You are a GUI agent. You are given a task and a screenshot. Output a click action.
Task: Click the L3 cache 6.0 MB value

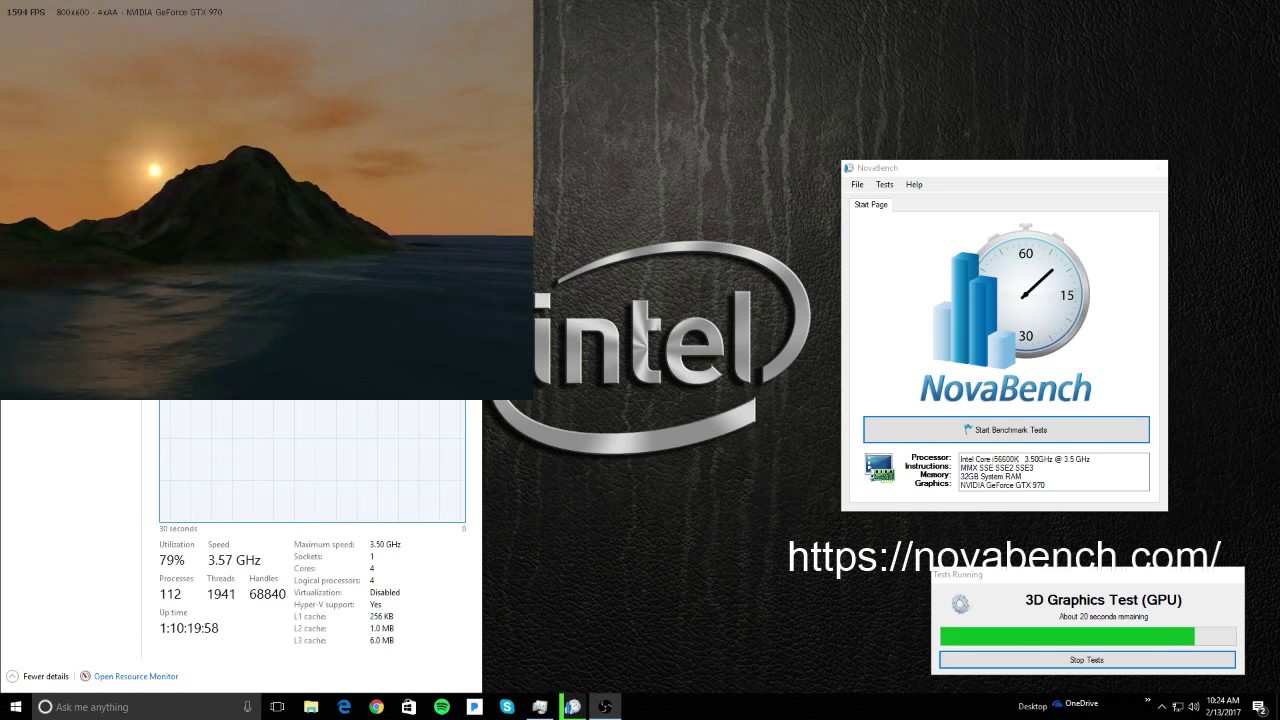coord(382,640)
